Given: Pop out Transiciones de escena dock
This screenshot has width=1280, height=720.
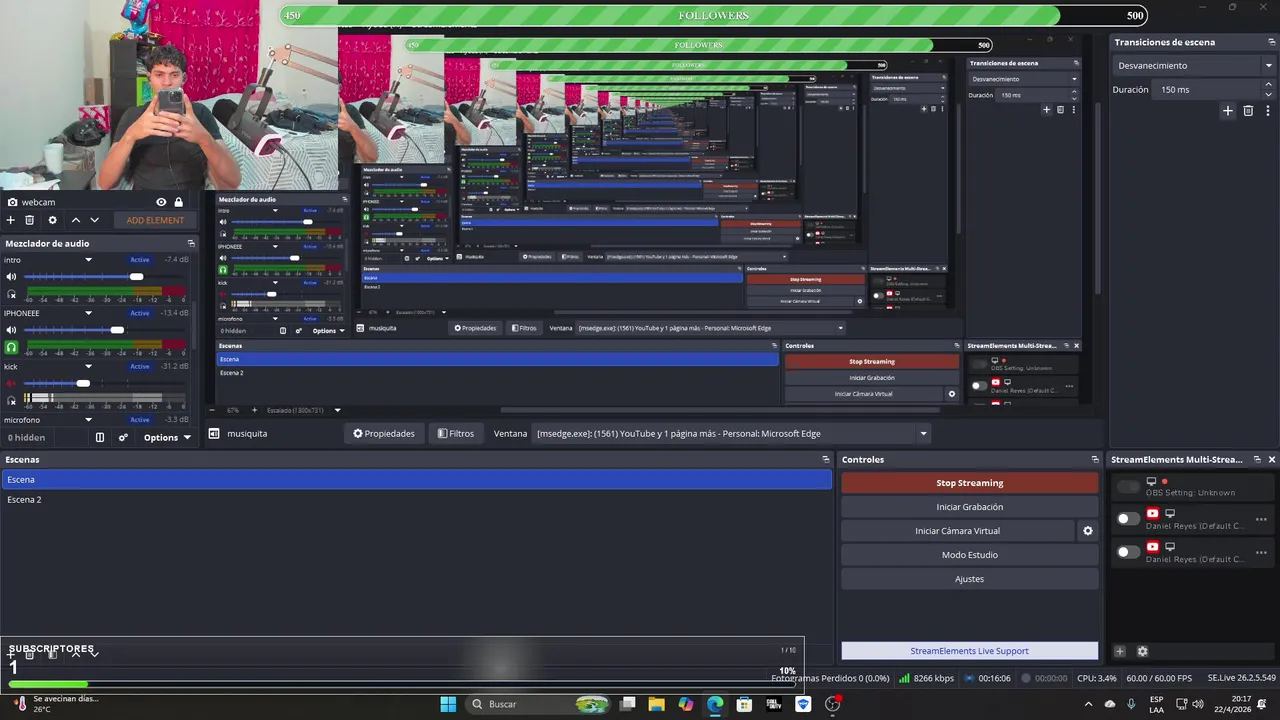Looking at the screenshot, I should click(1272, 42).
